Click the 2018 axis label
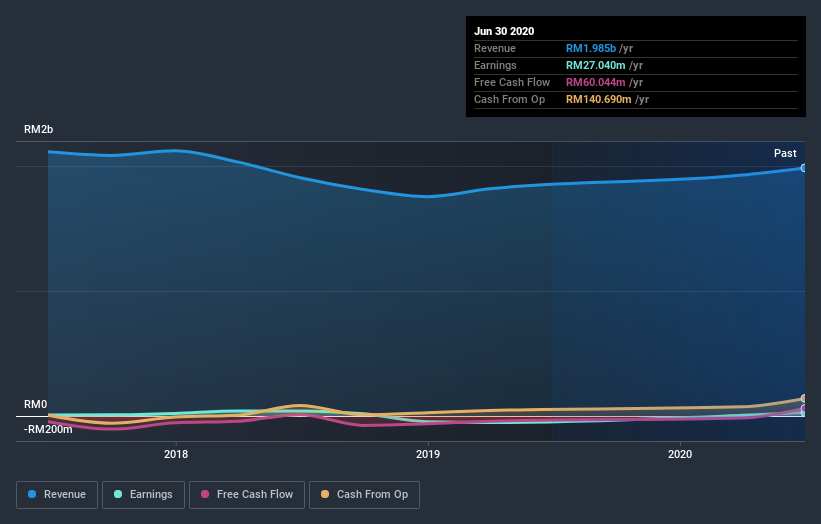This screenshot has width=821, height=524. (x=176, y=454)
